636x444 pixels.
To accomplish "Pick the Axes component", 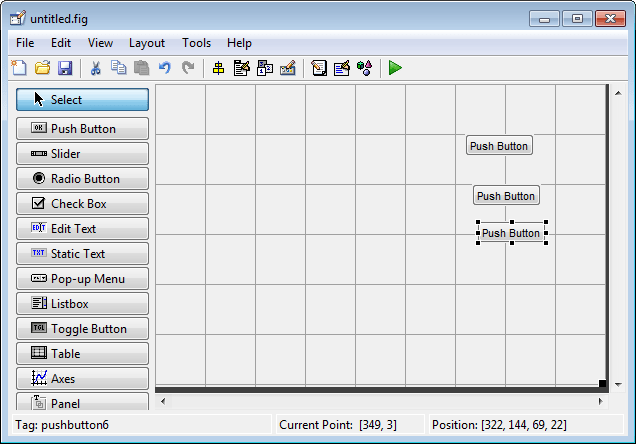I will pos(82,379).
